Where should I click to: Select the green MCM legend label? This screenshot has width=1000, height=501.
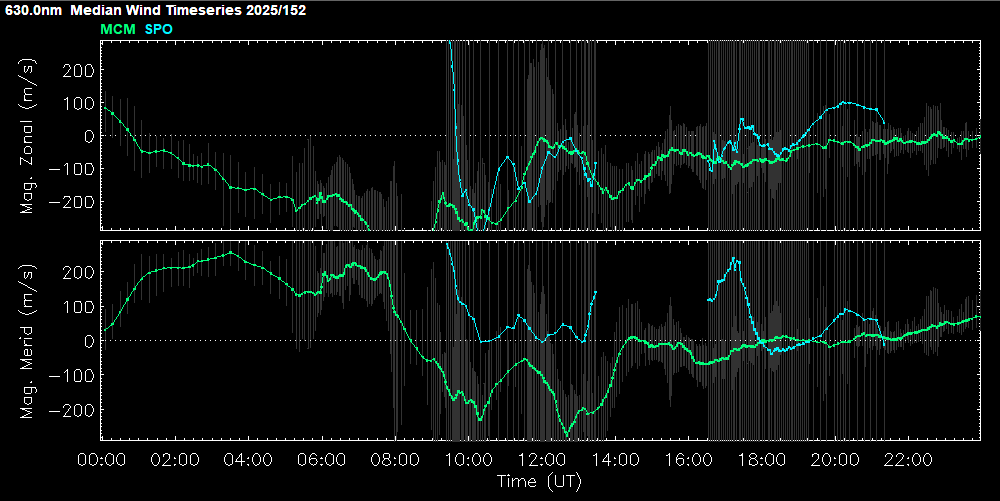point(118,29)
